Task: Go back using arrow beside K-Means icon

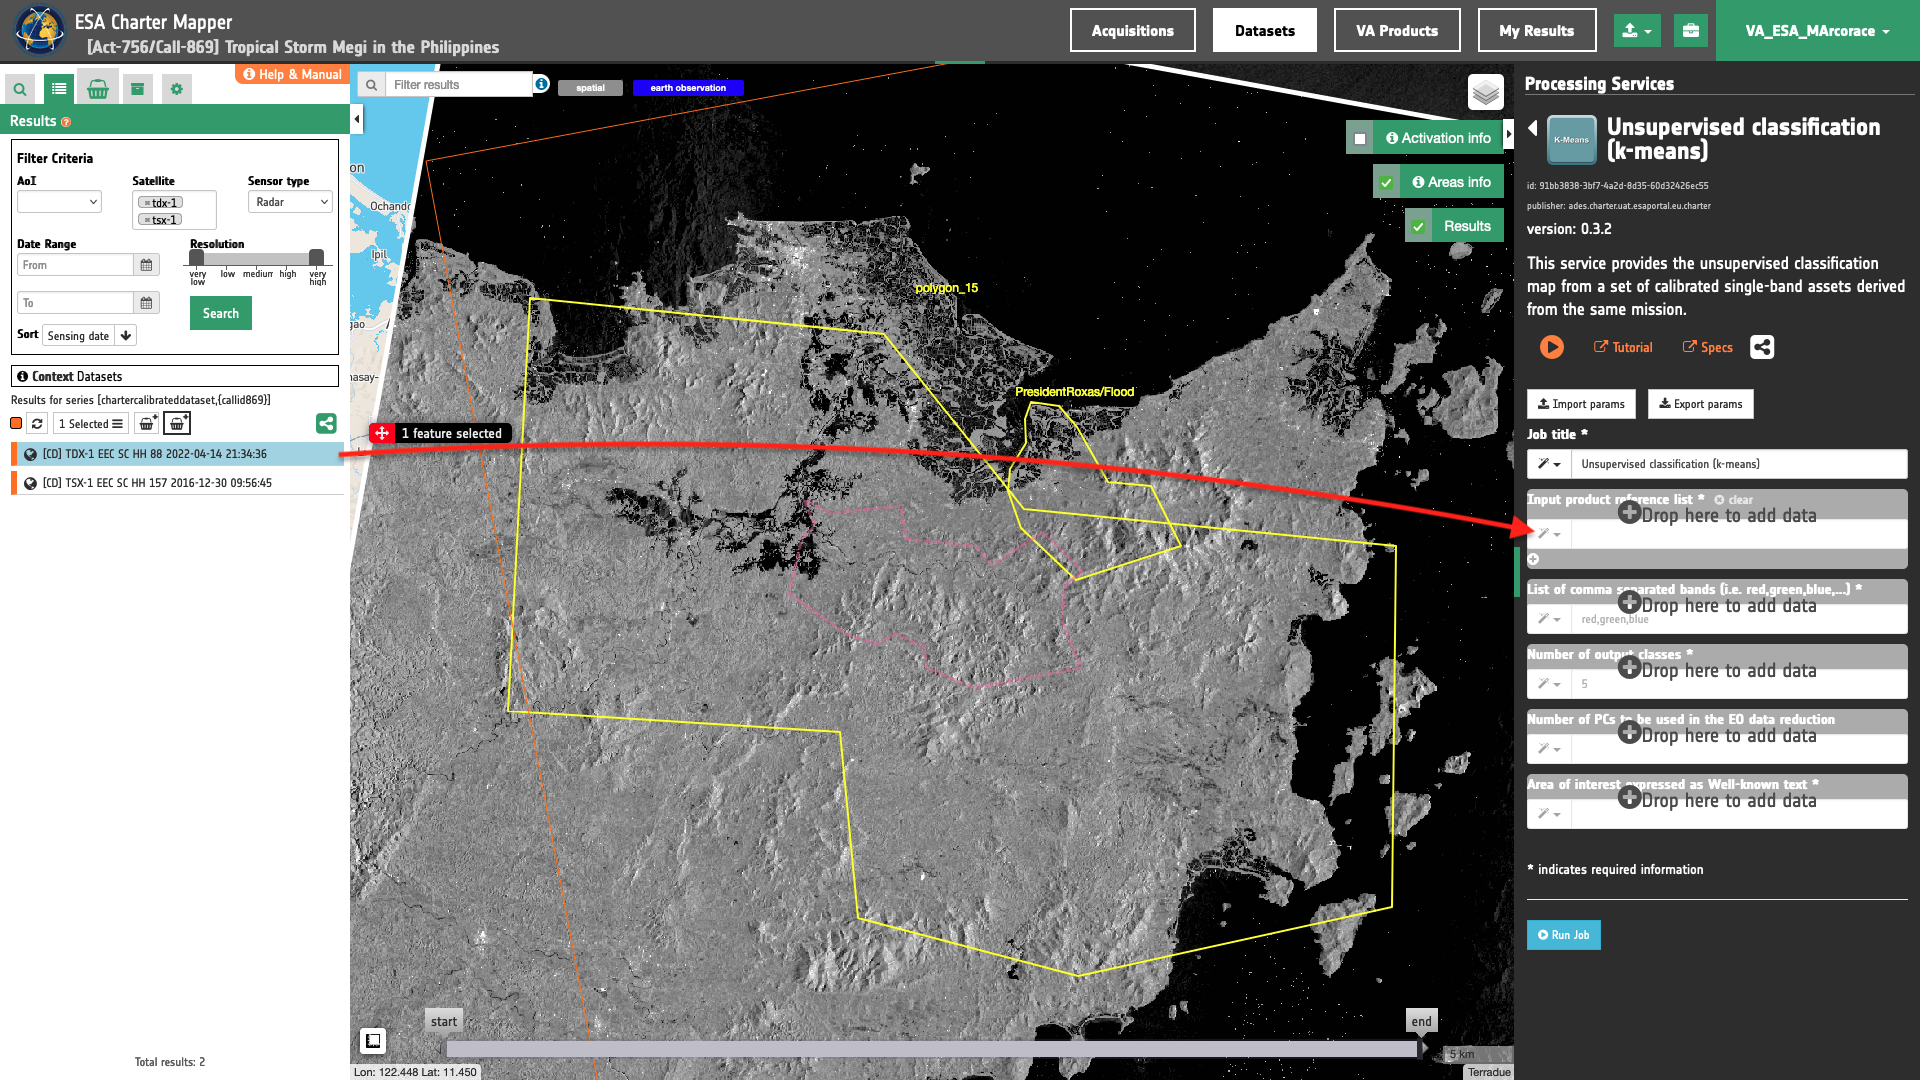Action: pos(1533,128)
